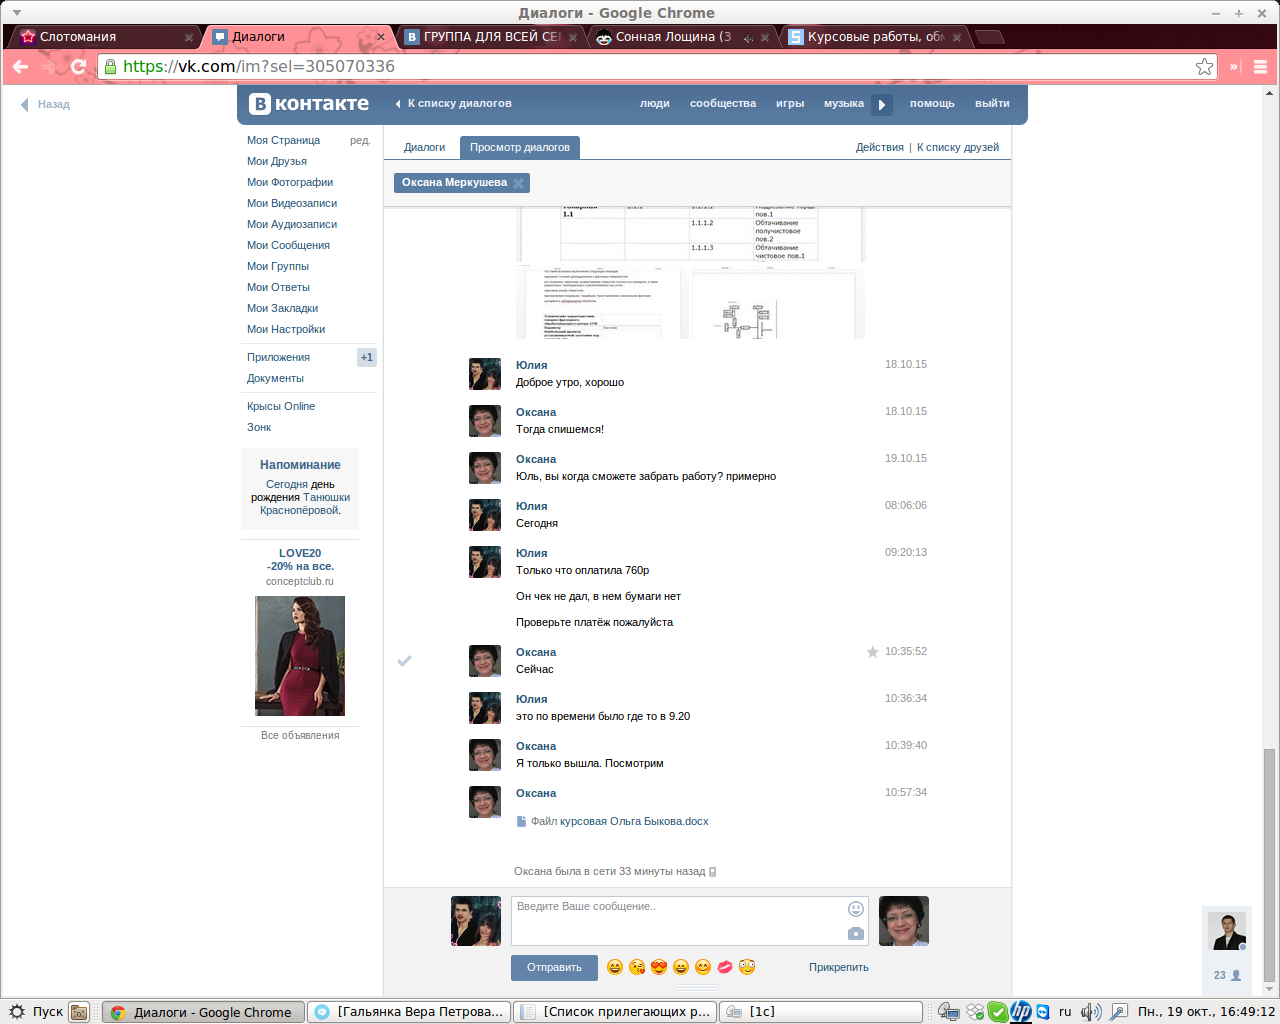Click the smiley emoji picker in message box

(855, 908)
